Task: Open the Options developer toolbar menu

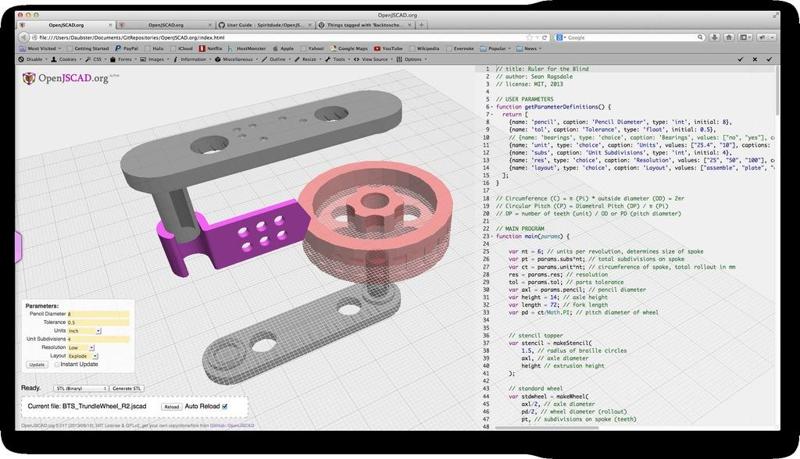Action: [411, 59]
